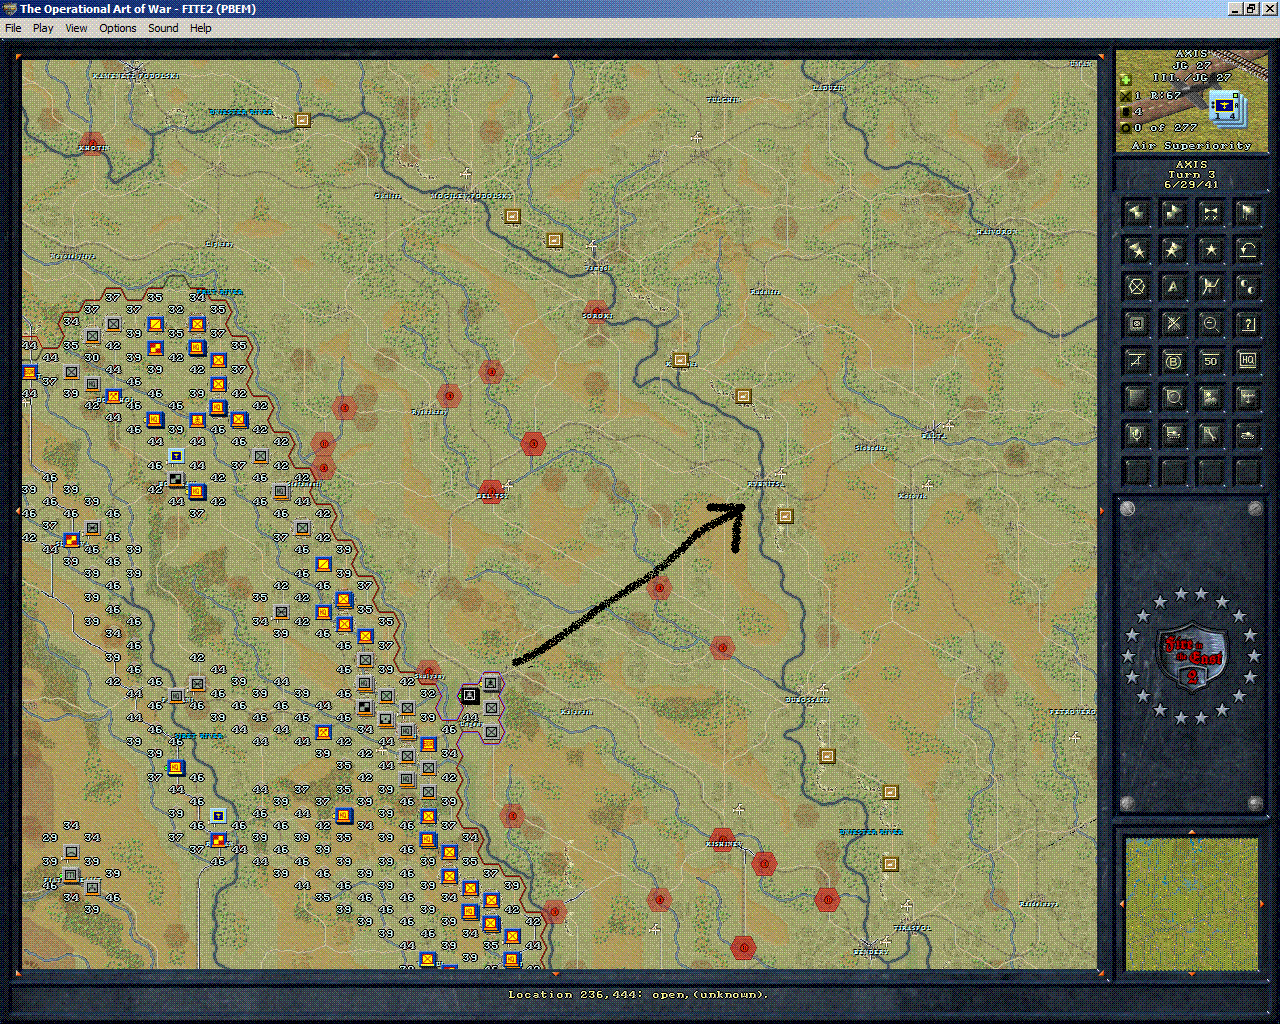Click the crossed-out lines icon left of zoom-out

coord(1174,323)
